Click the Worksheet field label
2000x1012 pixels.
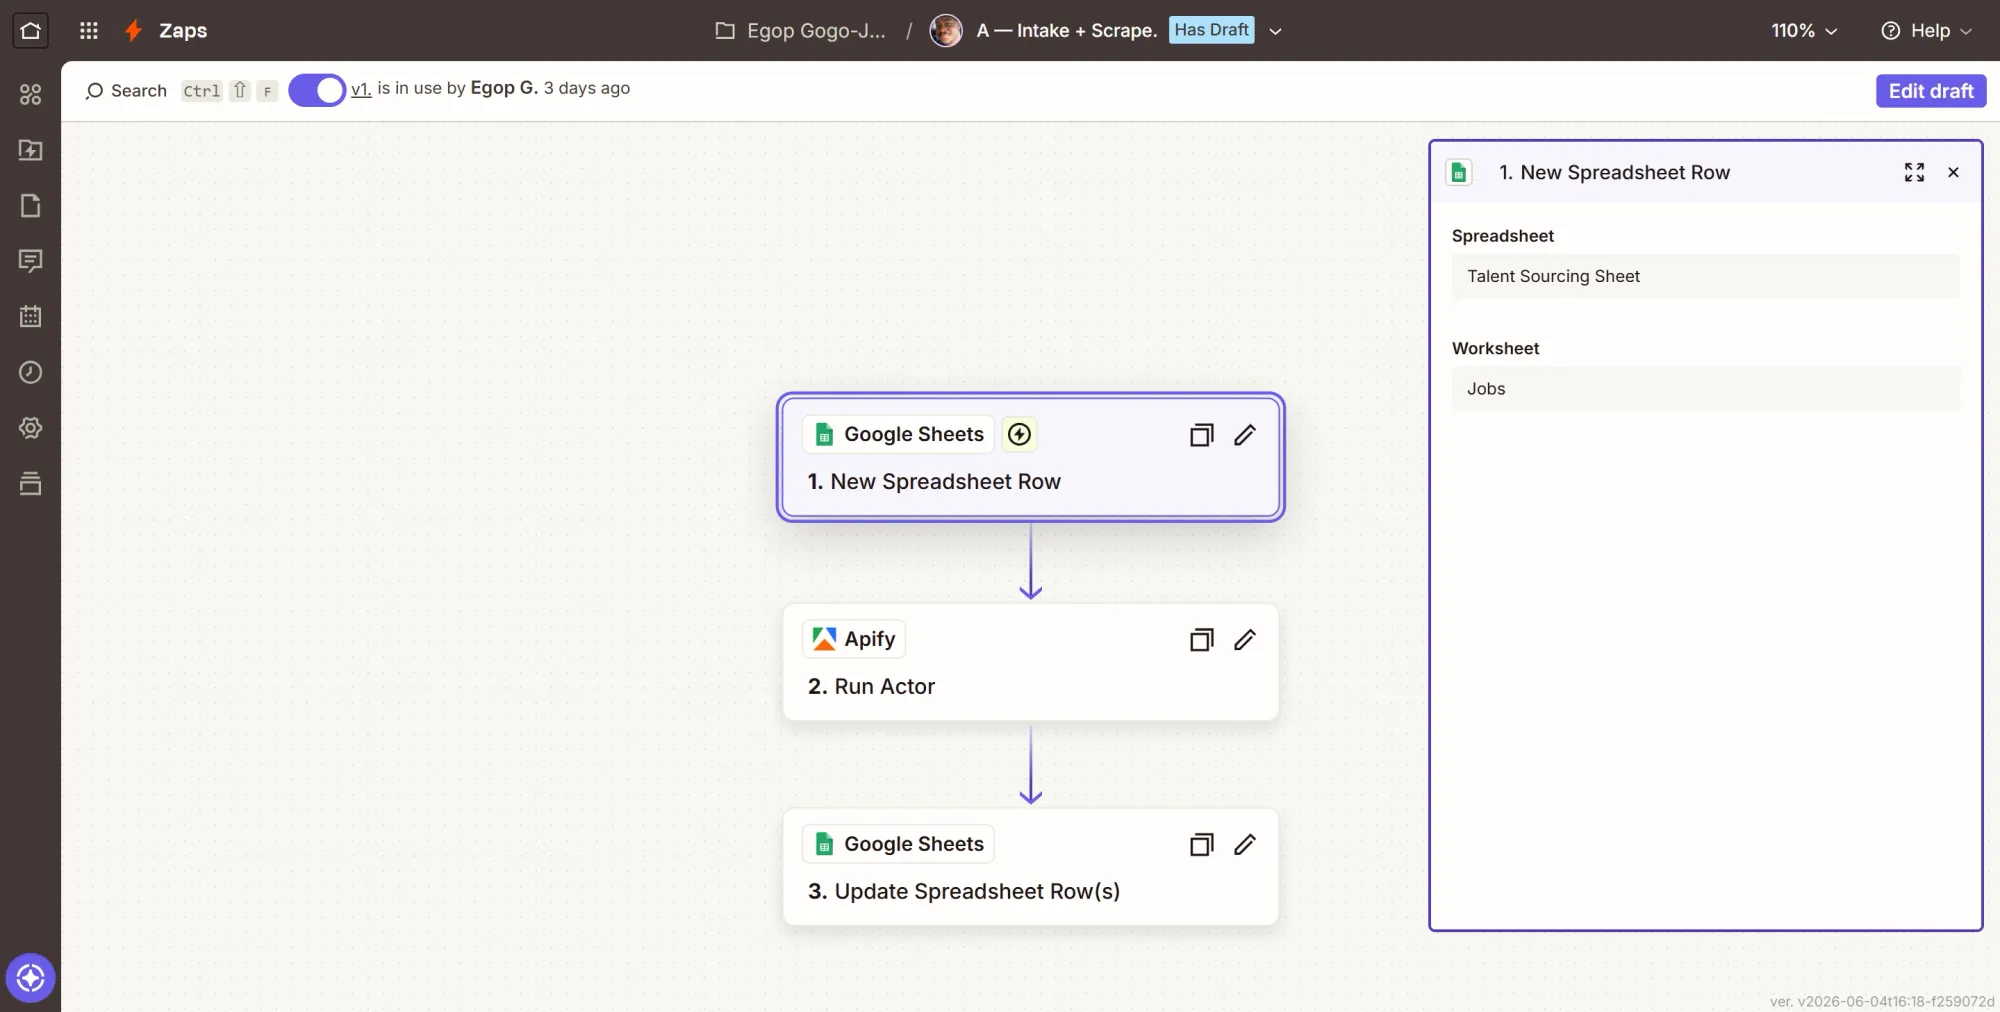[1495, 348]
